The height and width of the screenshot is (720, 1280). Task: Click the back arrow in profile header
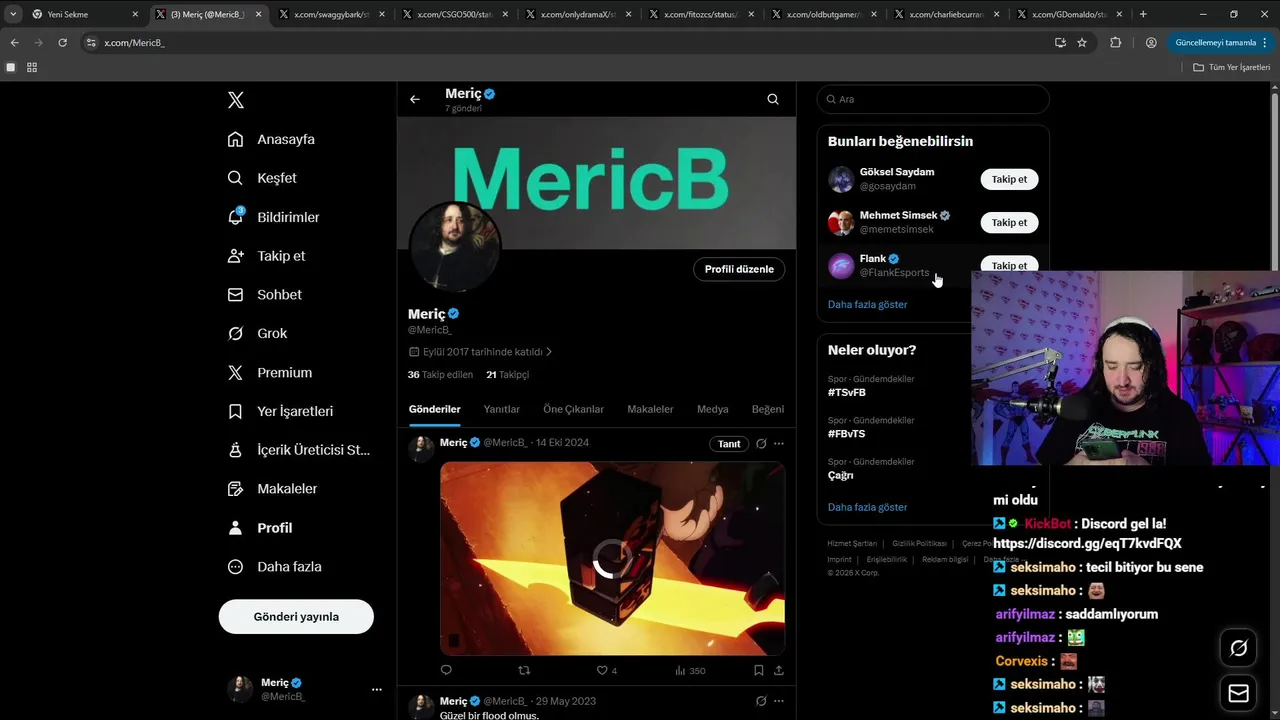(x=415, y=99)
